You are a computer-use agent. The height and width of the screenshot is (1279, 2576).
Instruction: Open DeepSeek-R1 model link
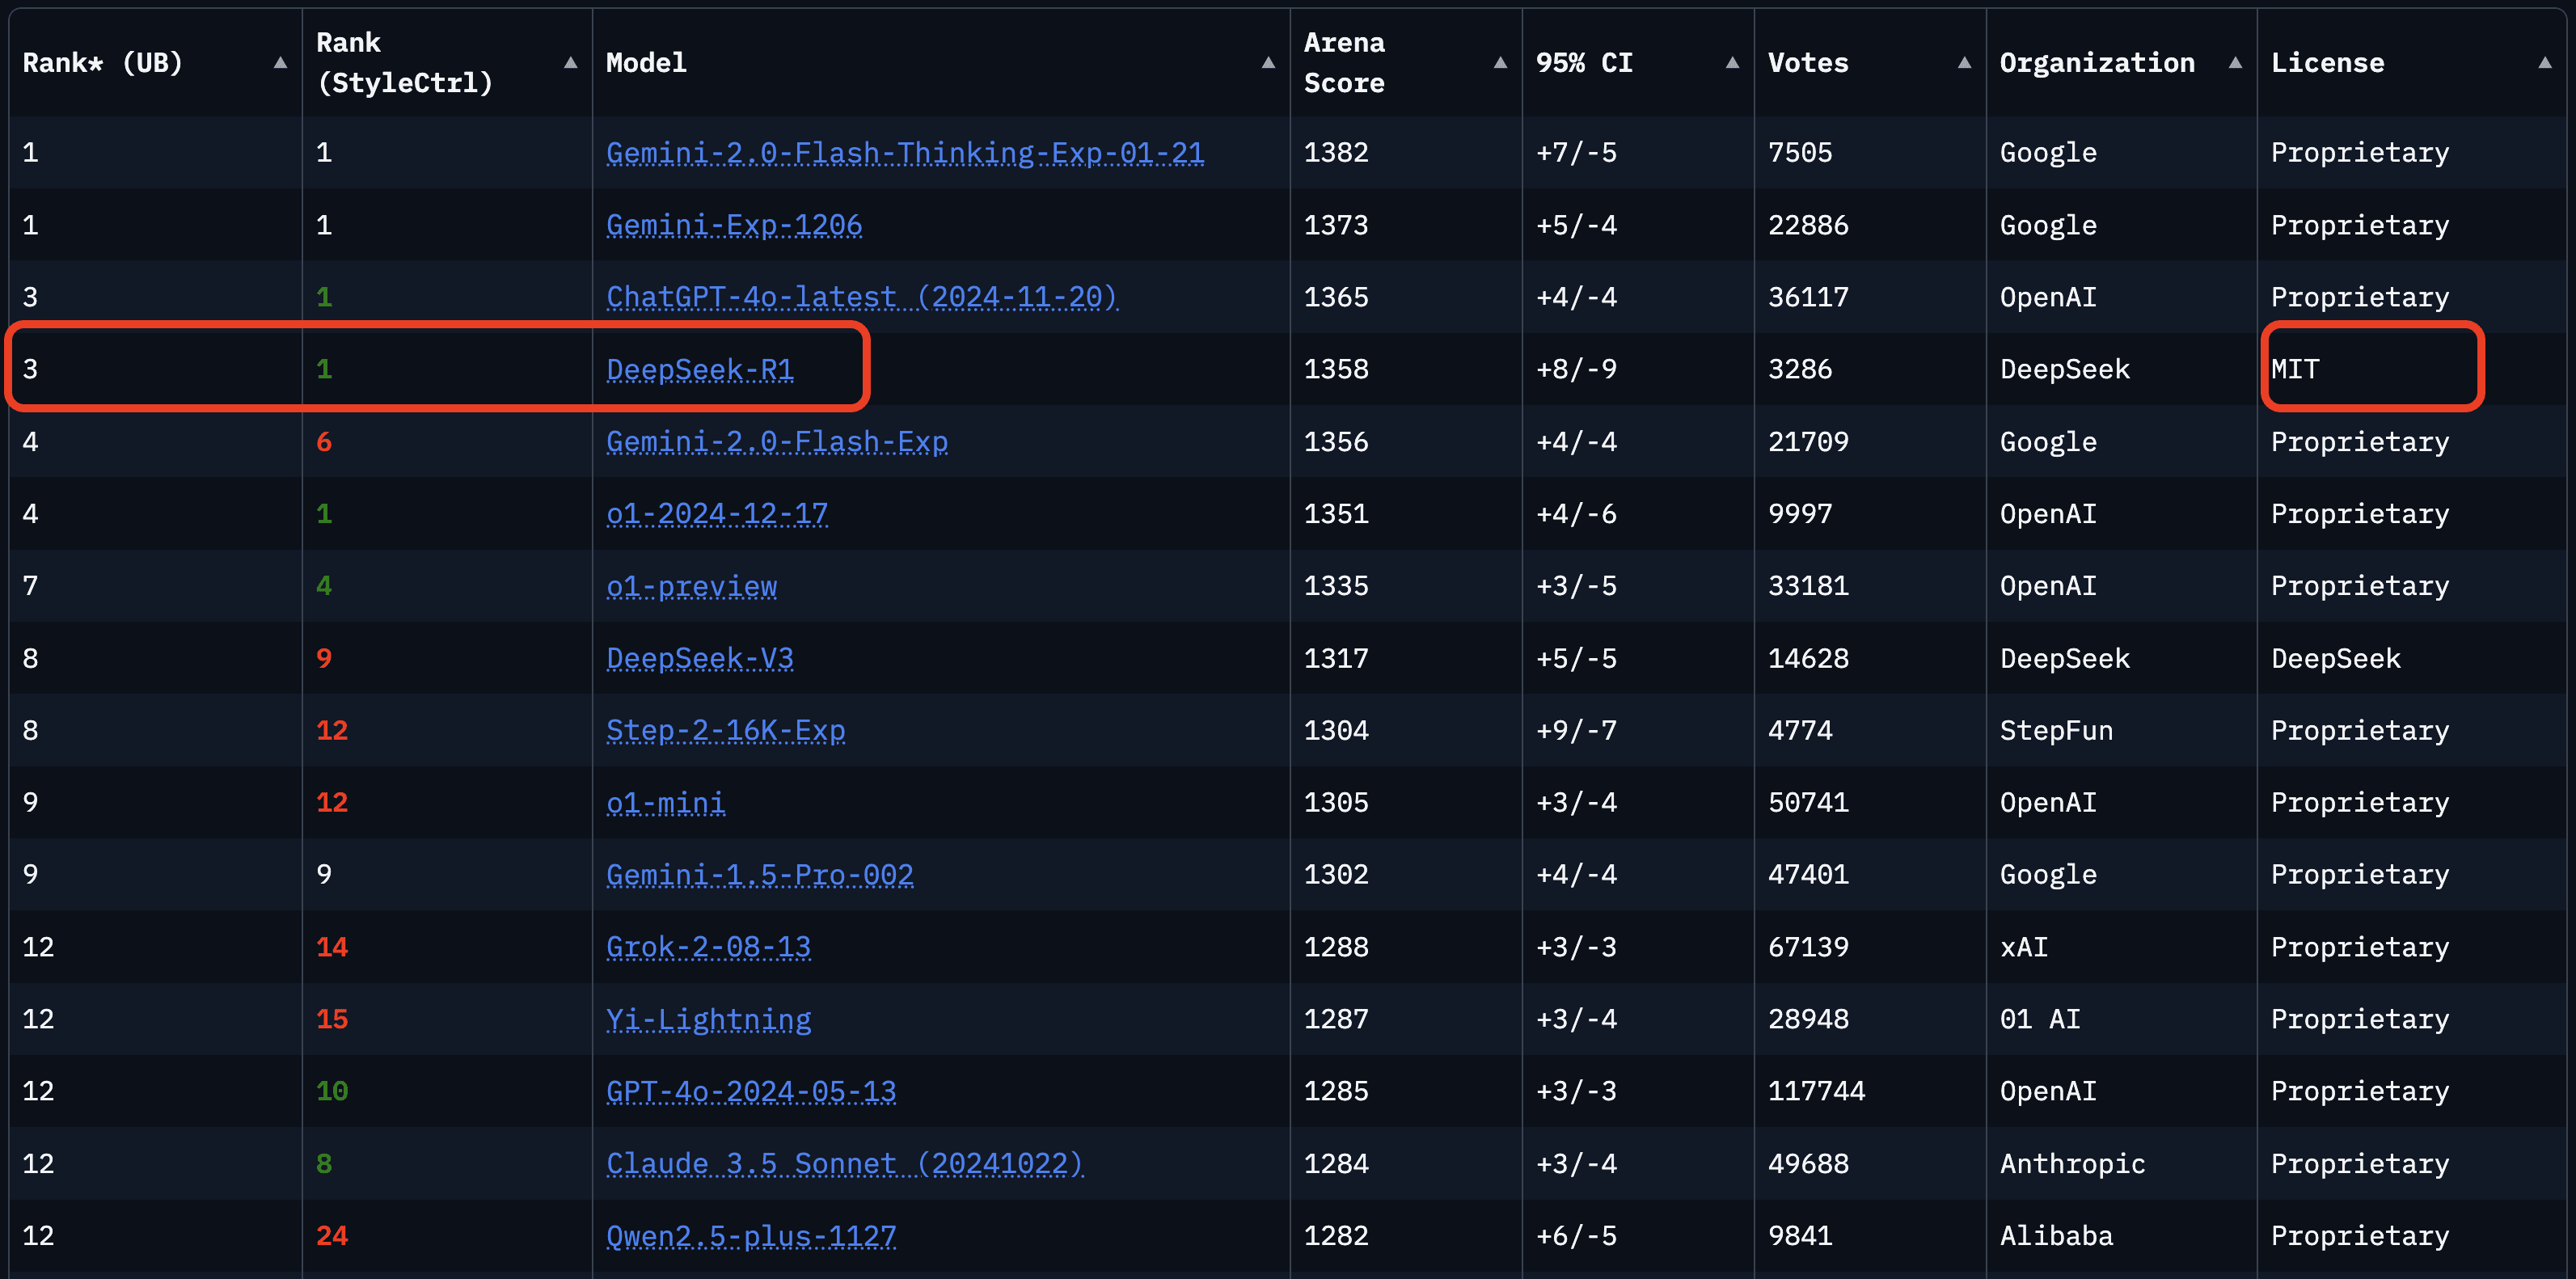tap(700, 369)
